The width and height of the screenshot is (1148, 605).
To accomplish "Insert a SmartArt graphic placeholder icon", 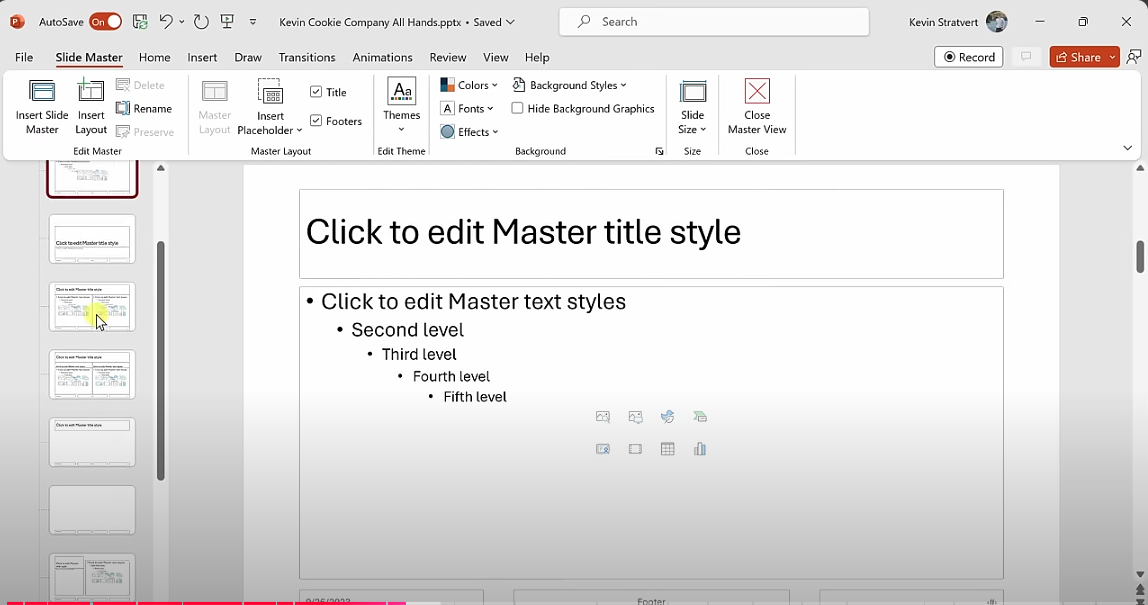I will (x=700, y=417).
